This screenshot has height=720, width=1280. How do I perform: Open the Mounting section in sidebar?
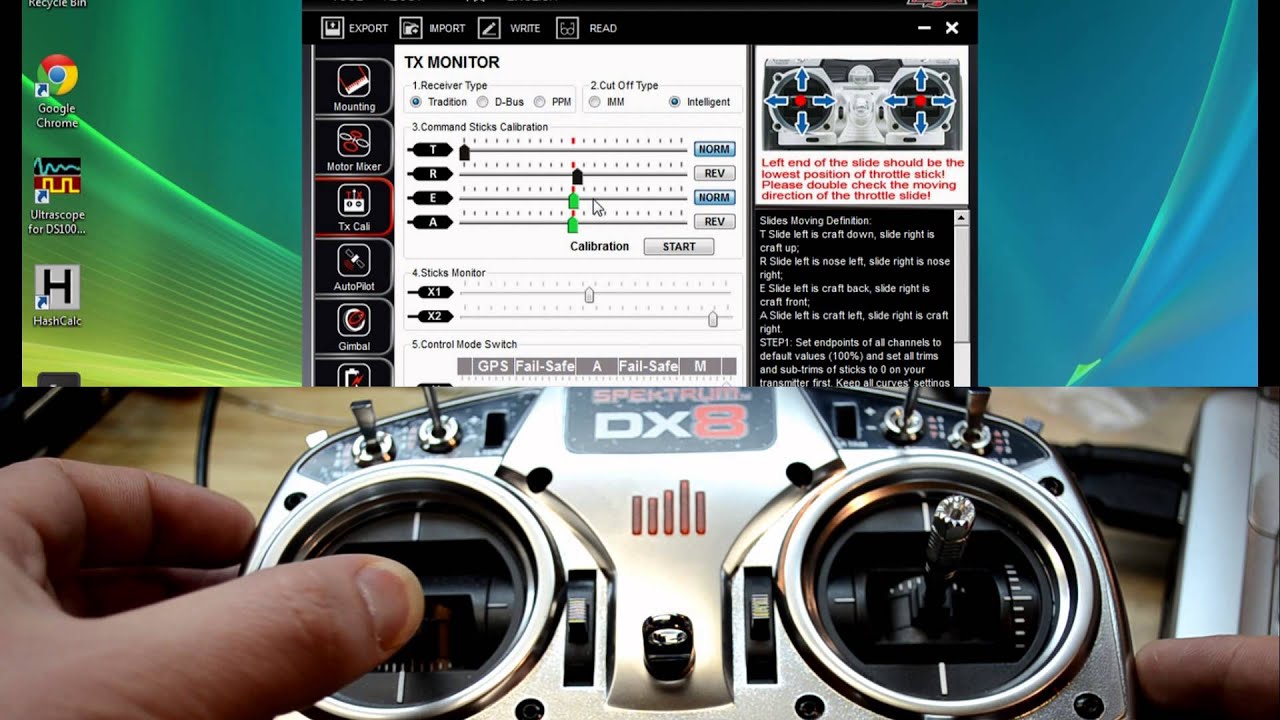(x=354, y=87)
